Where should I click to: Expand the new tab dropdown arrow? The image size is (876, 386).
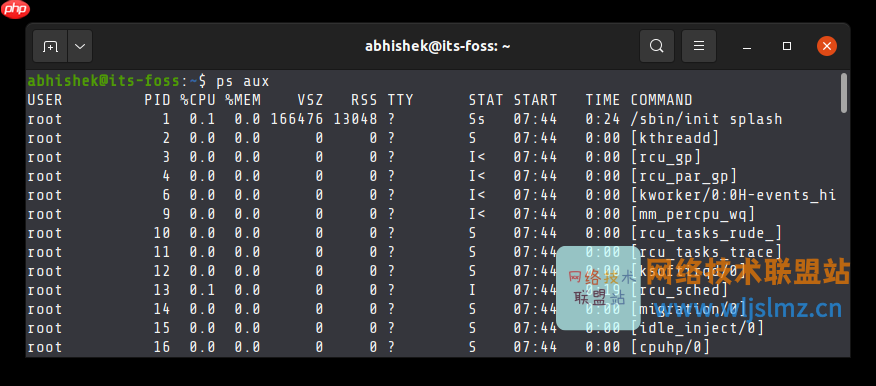tap(80, 46)
